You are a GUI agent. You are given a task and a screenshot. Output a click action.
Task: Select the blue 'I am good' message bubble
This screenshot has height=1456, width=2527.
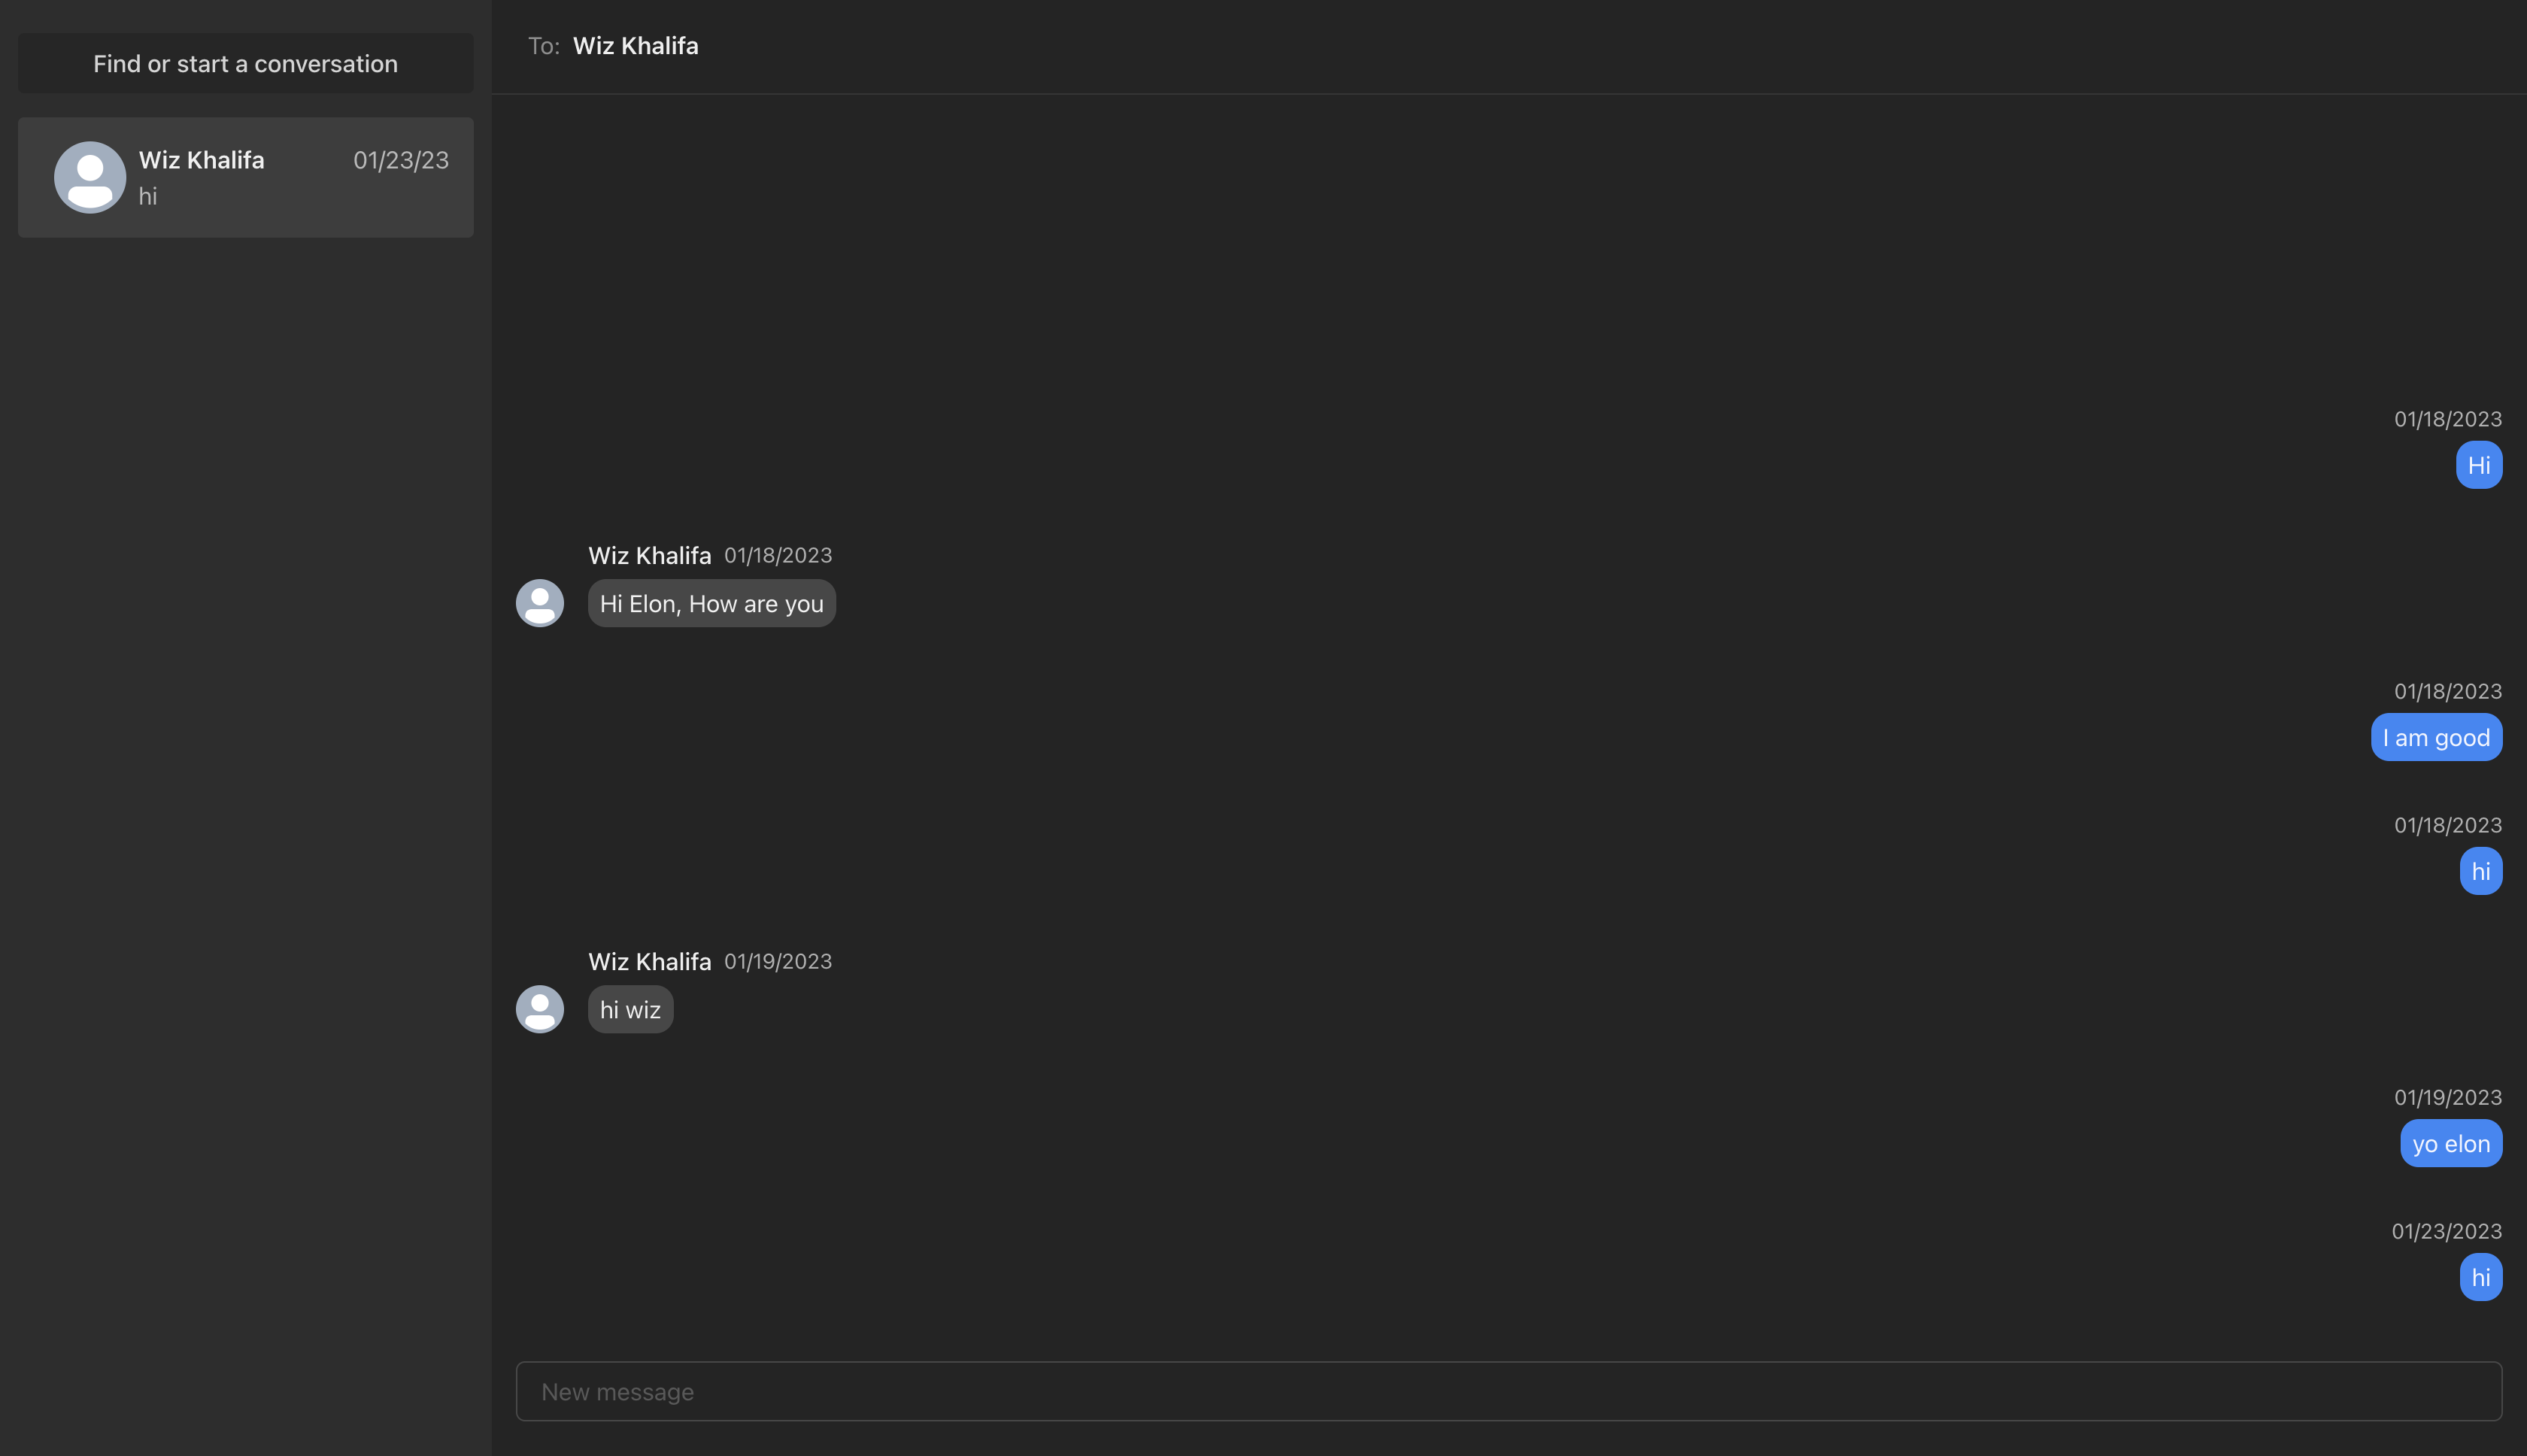(x=2436, y=737)
